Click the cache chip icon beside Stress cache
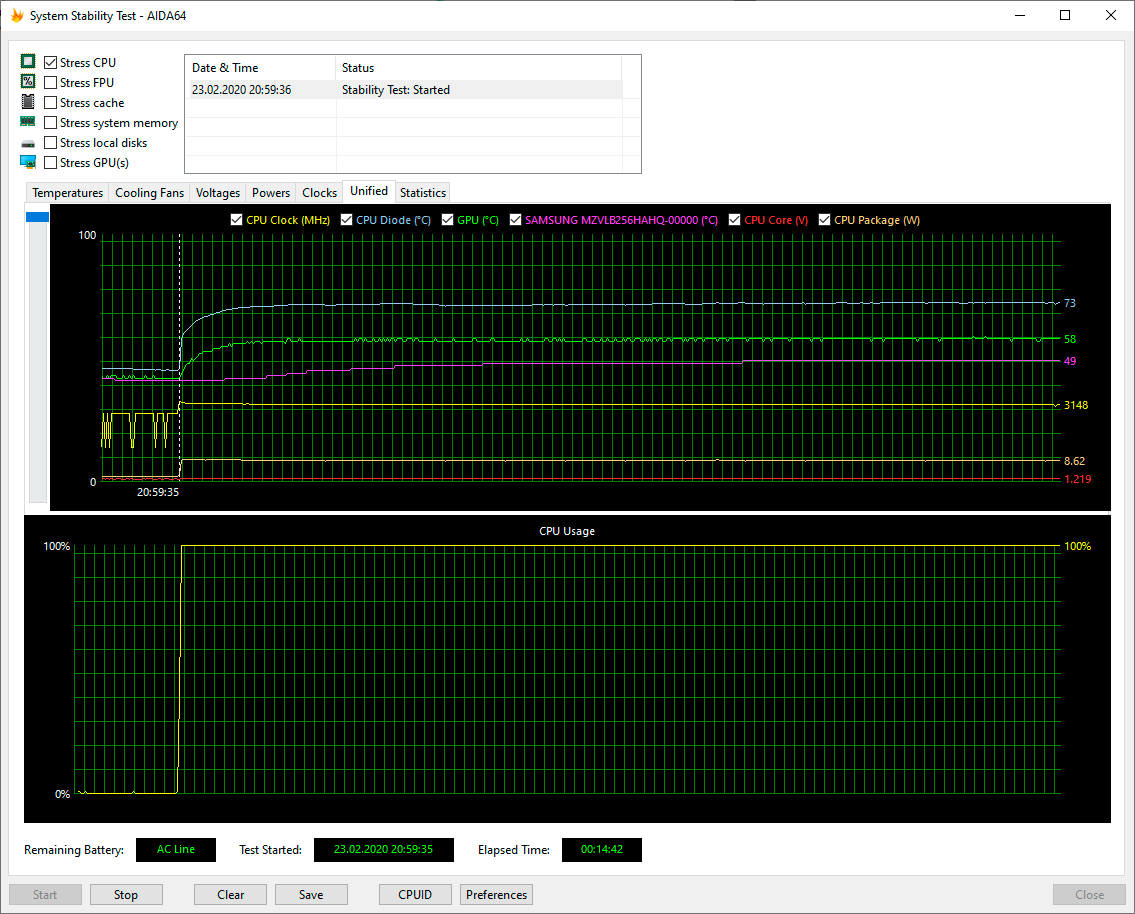1135x914 pixels. click(28, 102)
